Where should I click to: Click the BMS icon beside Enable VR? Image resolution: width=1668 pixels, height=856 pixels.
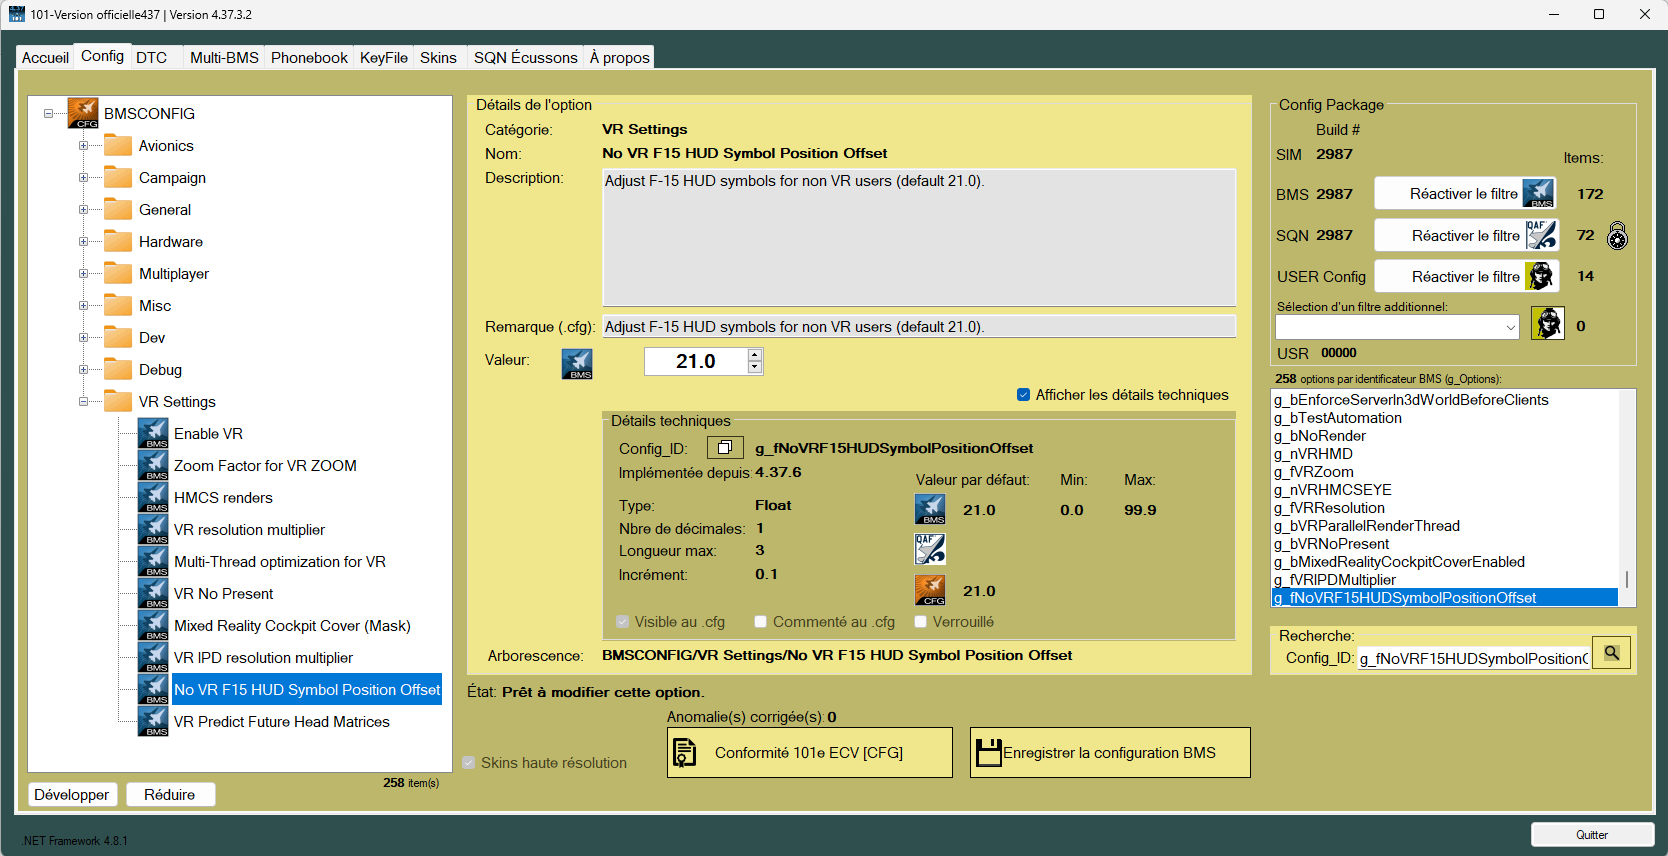pyautogui.click(x=153, y=433)
